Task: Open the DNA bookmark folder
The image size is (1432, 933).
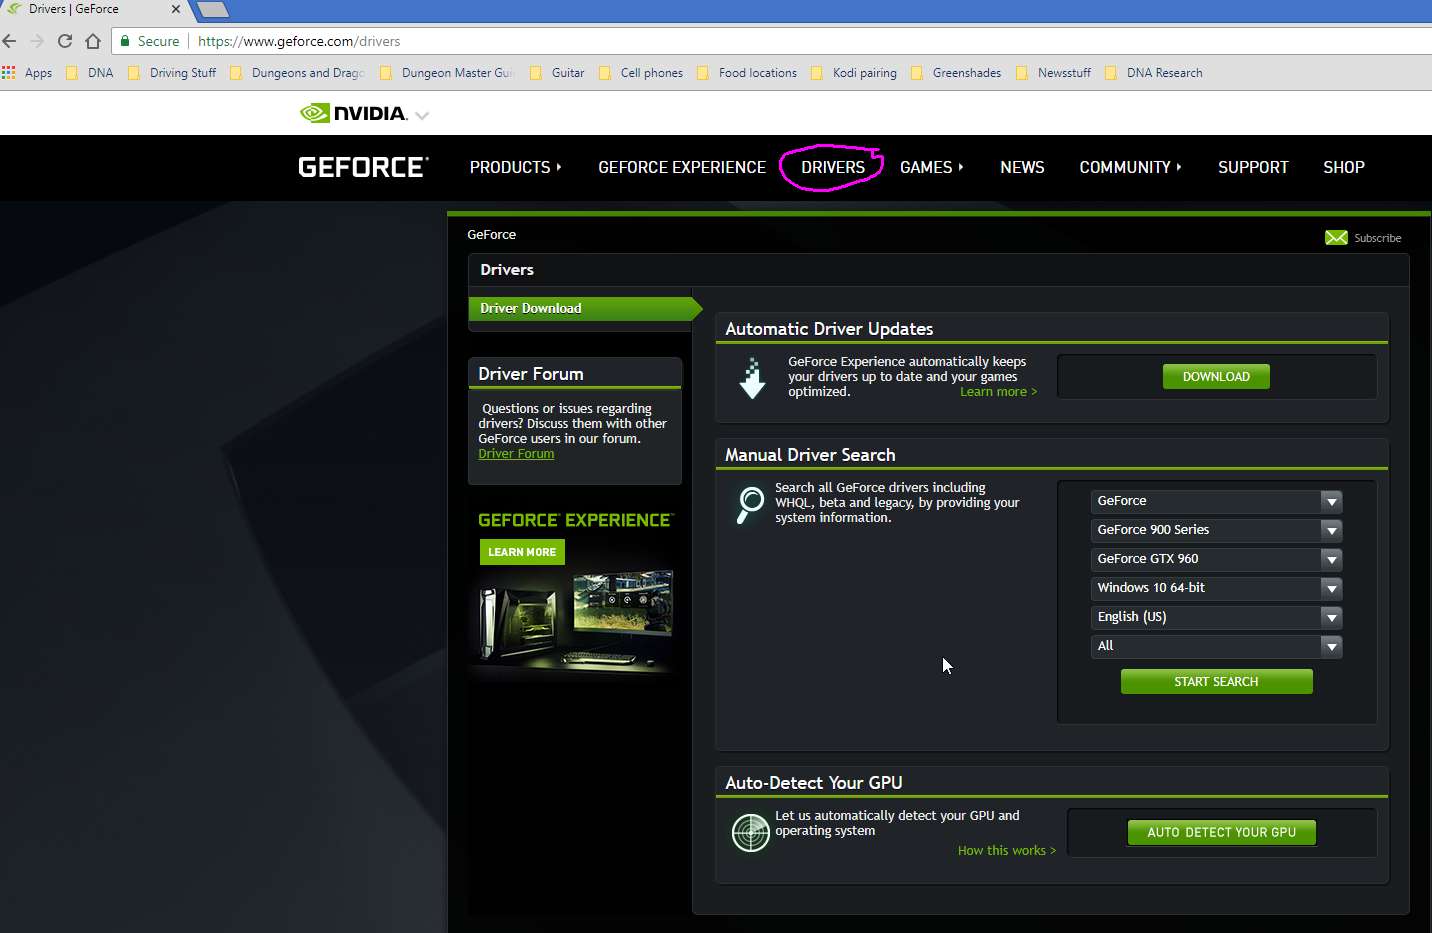Action: 90,73
